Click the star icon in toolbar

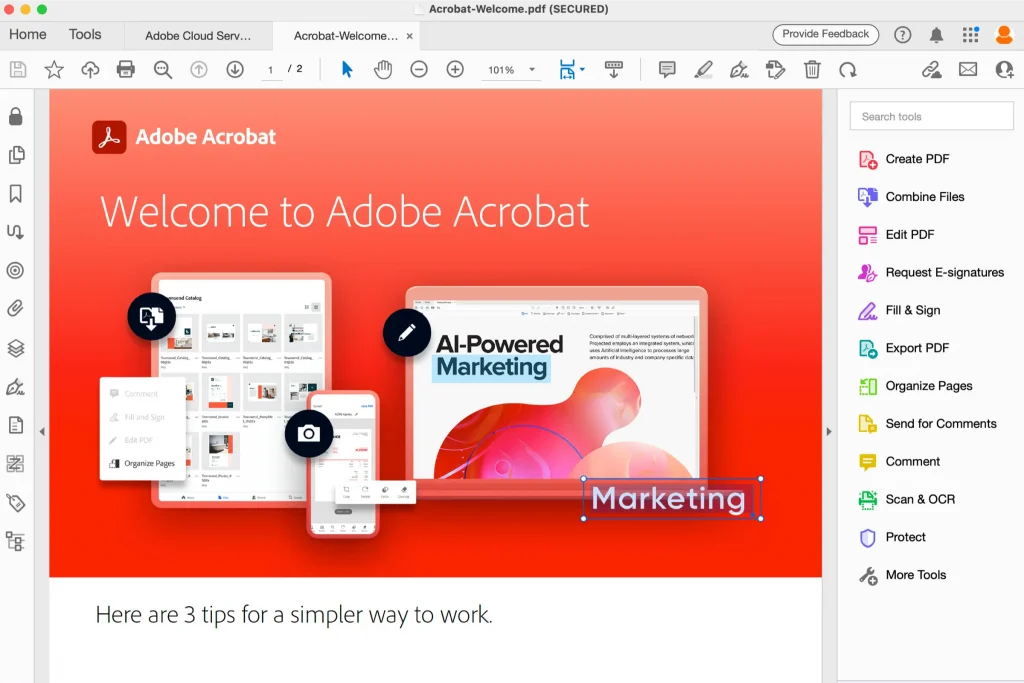[x=54, y=69]
